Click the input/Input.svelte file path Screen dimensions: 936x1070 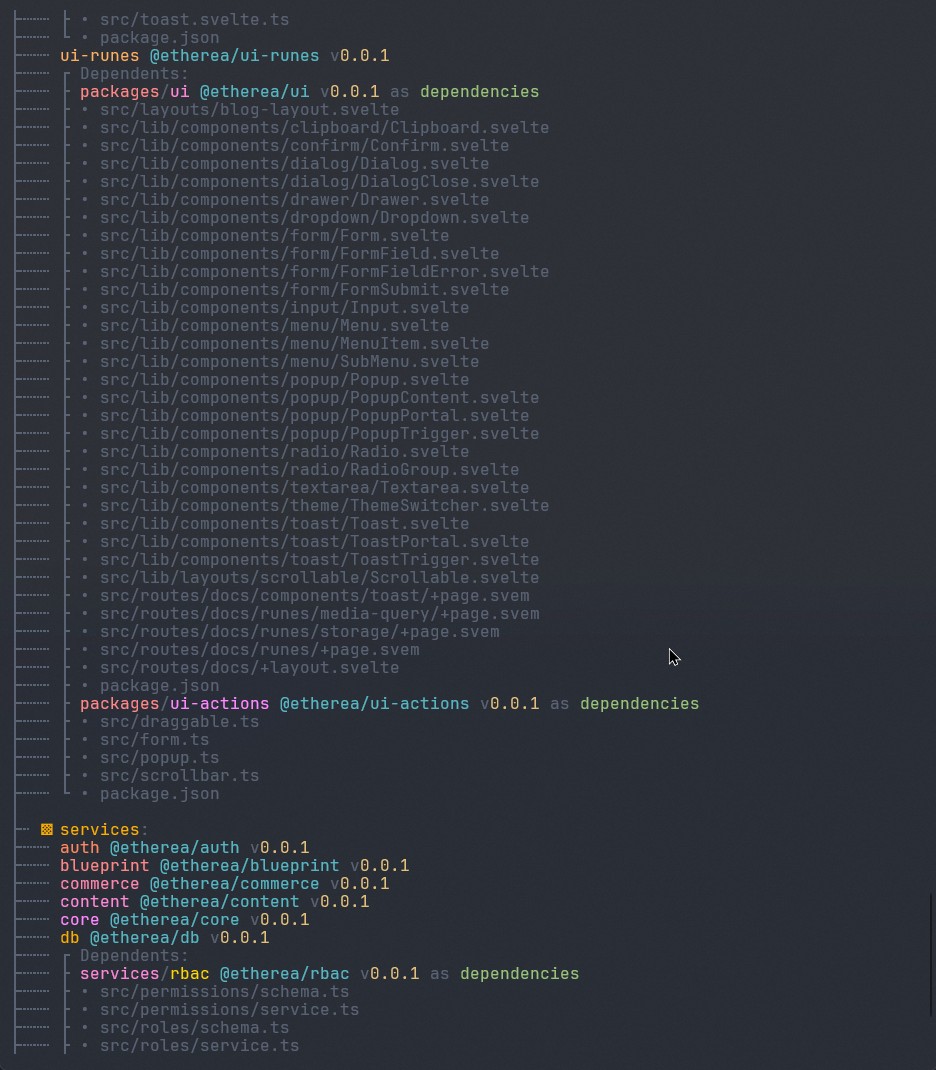284,308
